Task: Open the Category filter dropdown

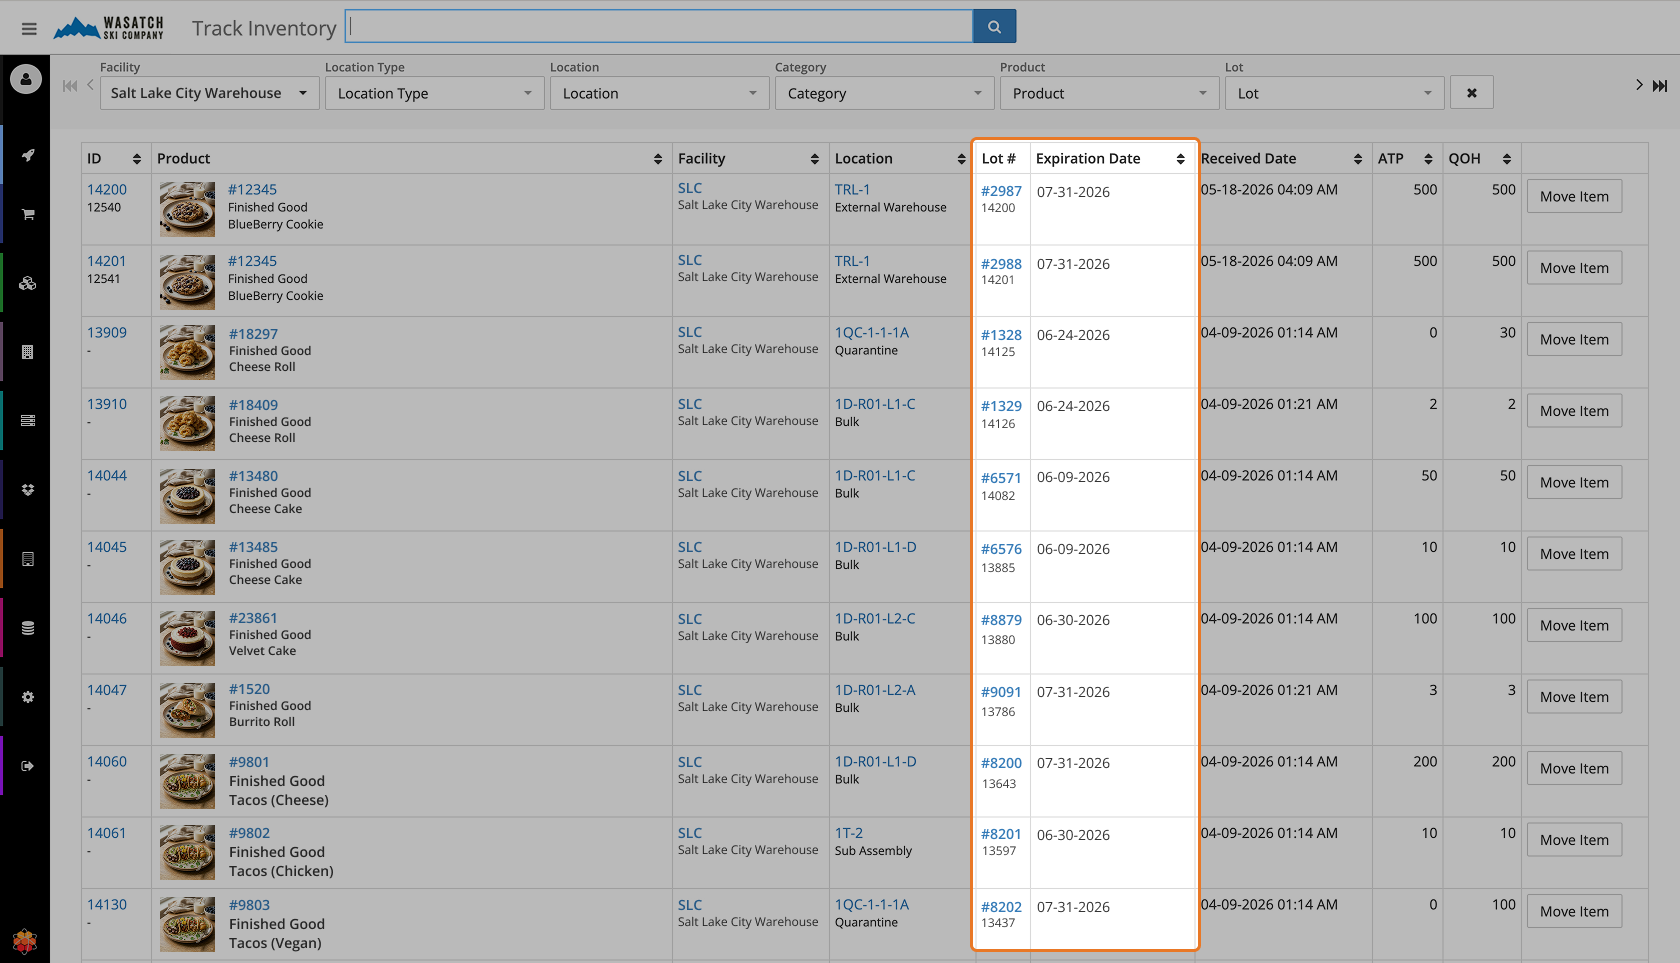Action: coord(885,93)
